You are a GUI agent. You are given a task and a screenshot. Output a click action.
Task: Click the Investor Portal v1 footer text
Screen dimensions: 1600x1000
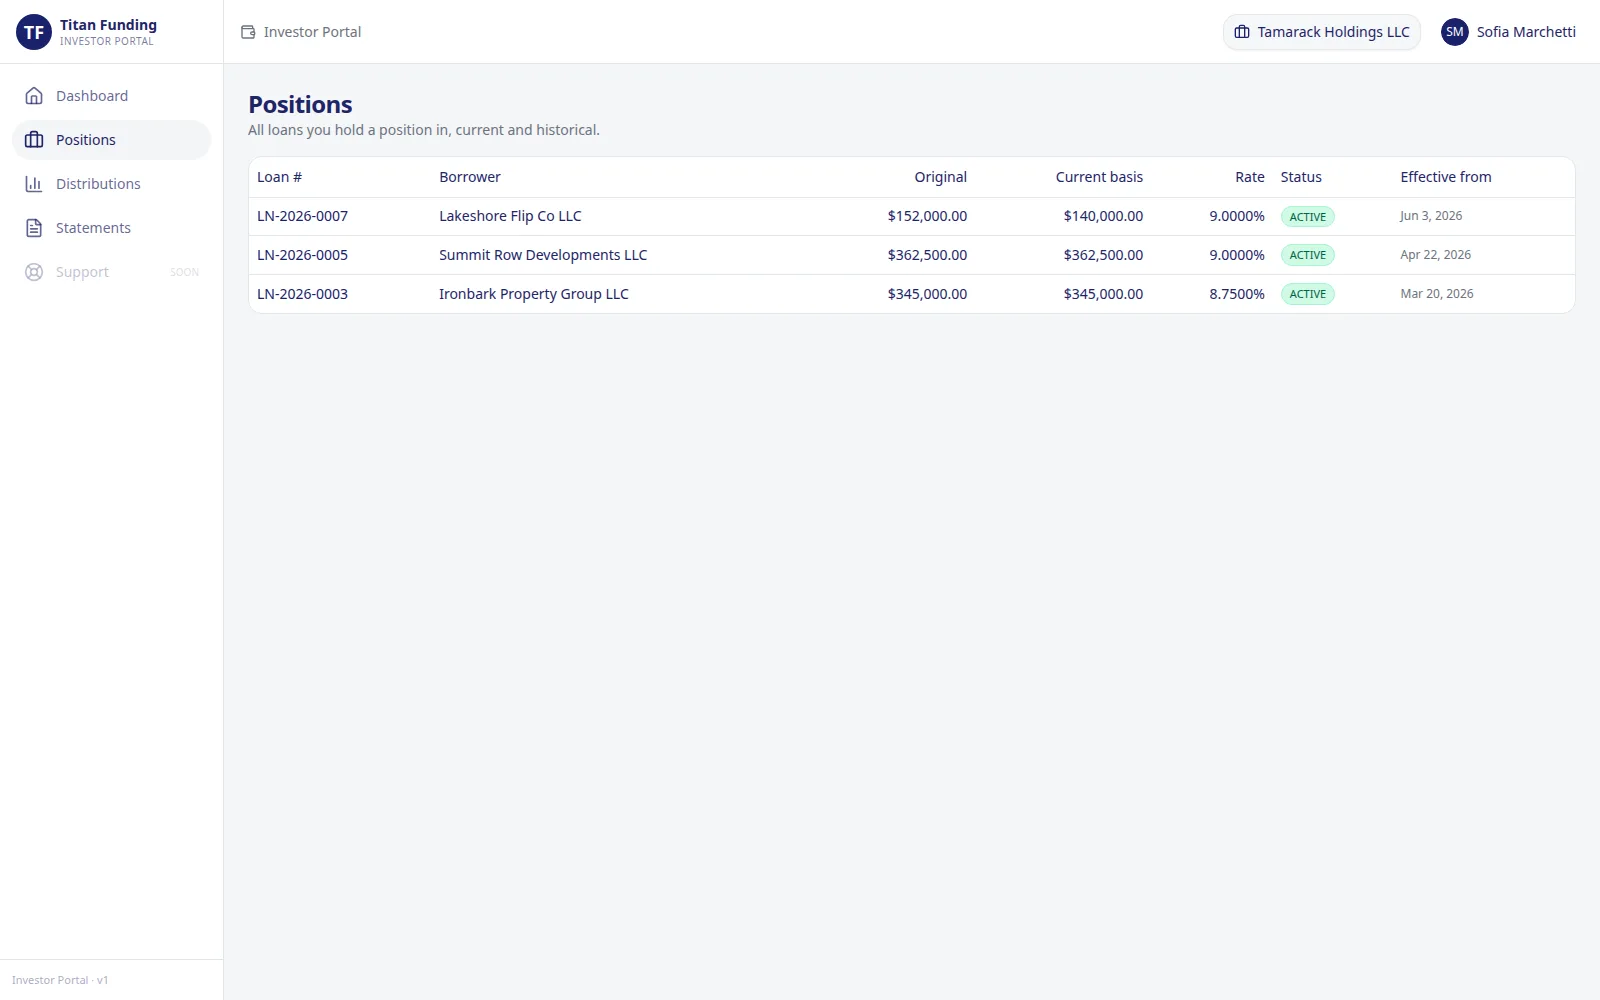pos(60,980)
